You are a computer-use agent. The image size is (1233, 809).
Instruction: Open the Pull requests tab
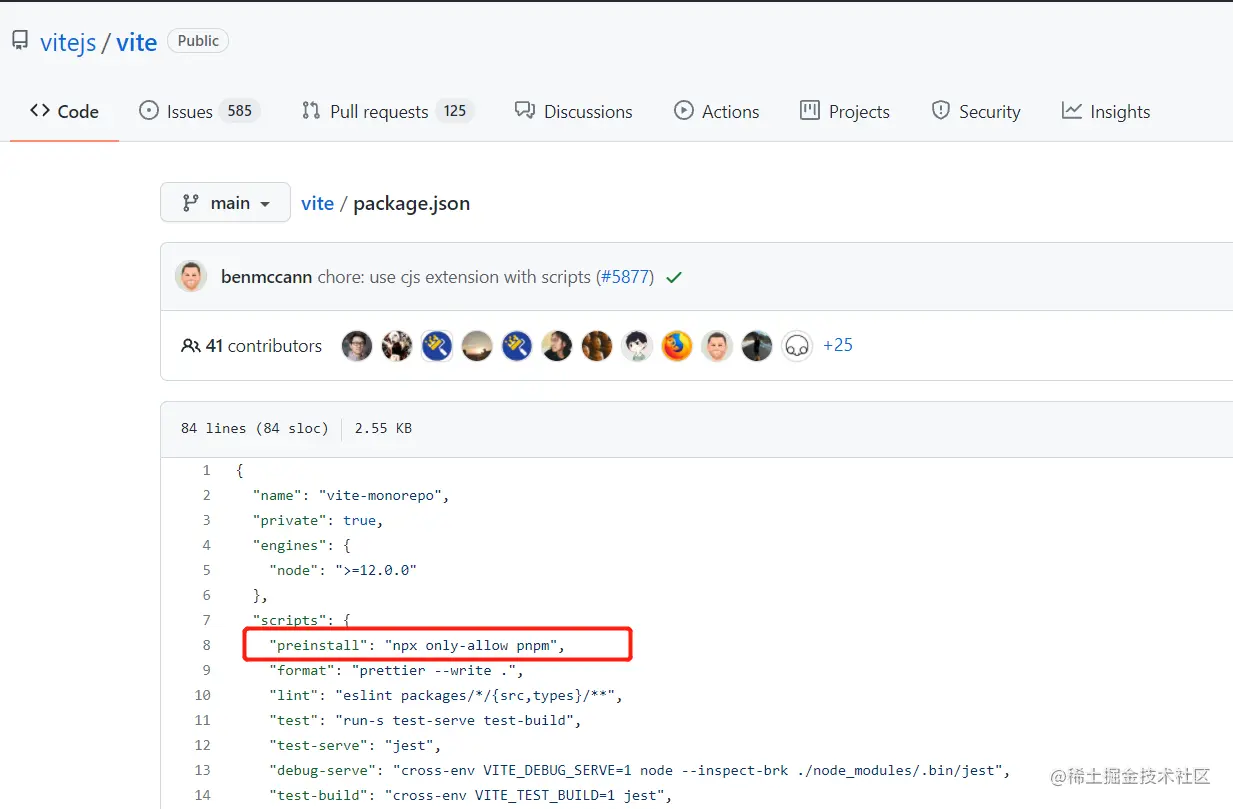point(387,111)
